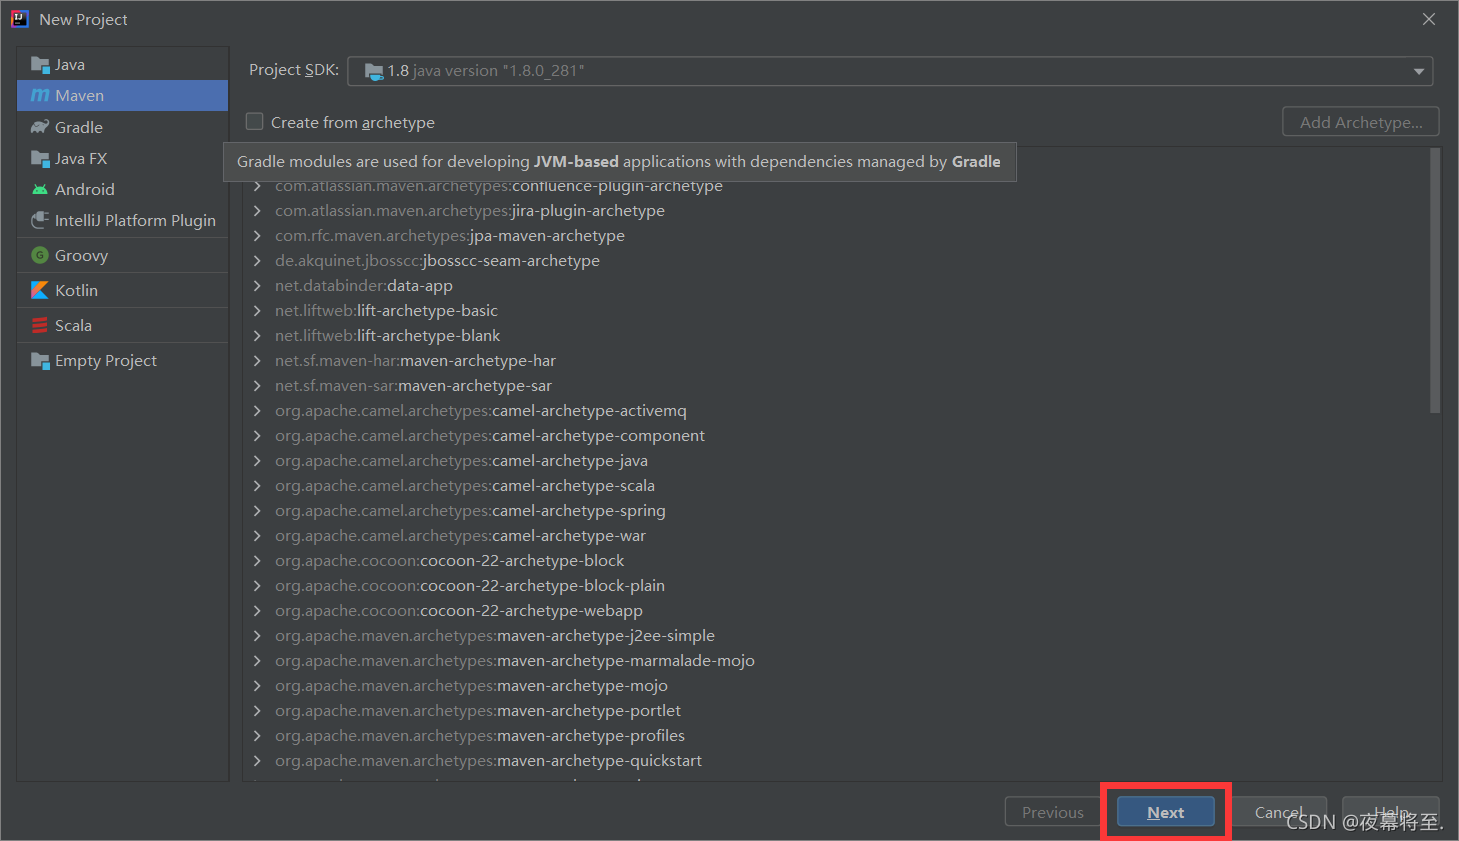Expand the maven-archetype-portlet node
1459x841 pixels.
257,710
